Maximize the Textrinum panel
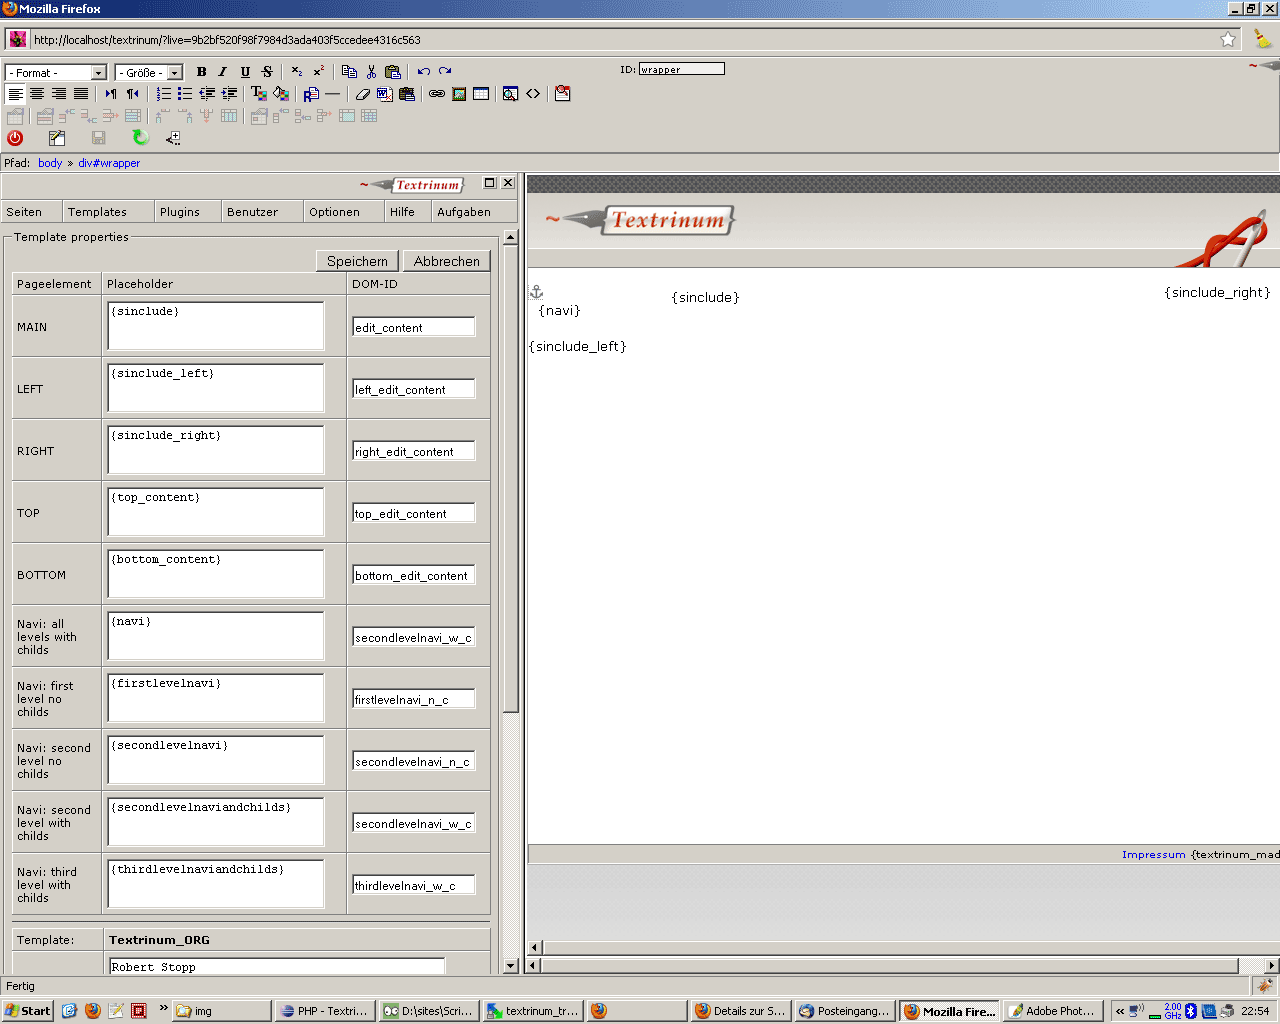The width and height of the screenshot is (1280, 1024). [490, 183]
